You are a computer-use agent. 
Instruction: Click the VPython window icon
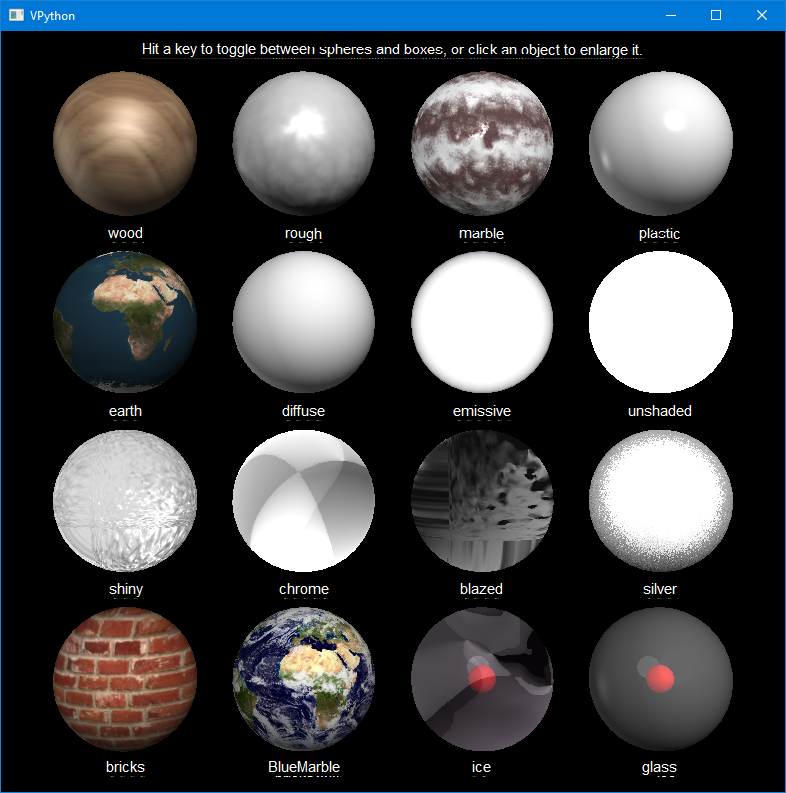(x=16, y=15)
